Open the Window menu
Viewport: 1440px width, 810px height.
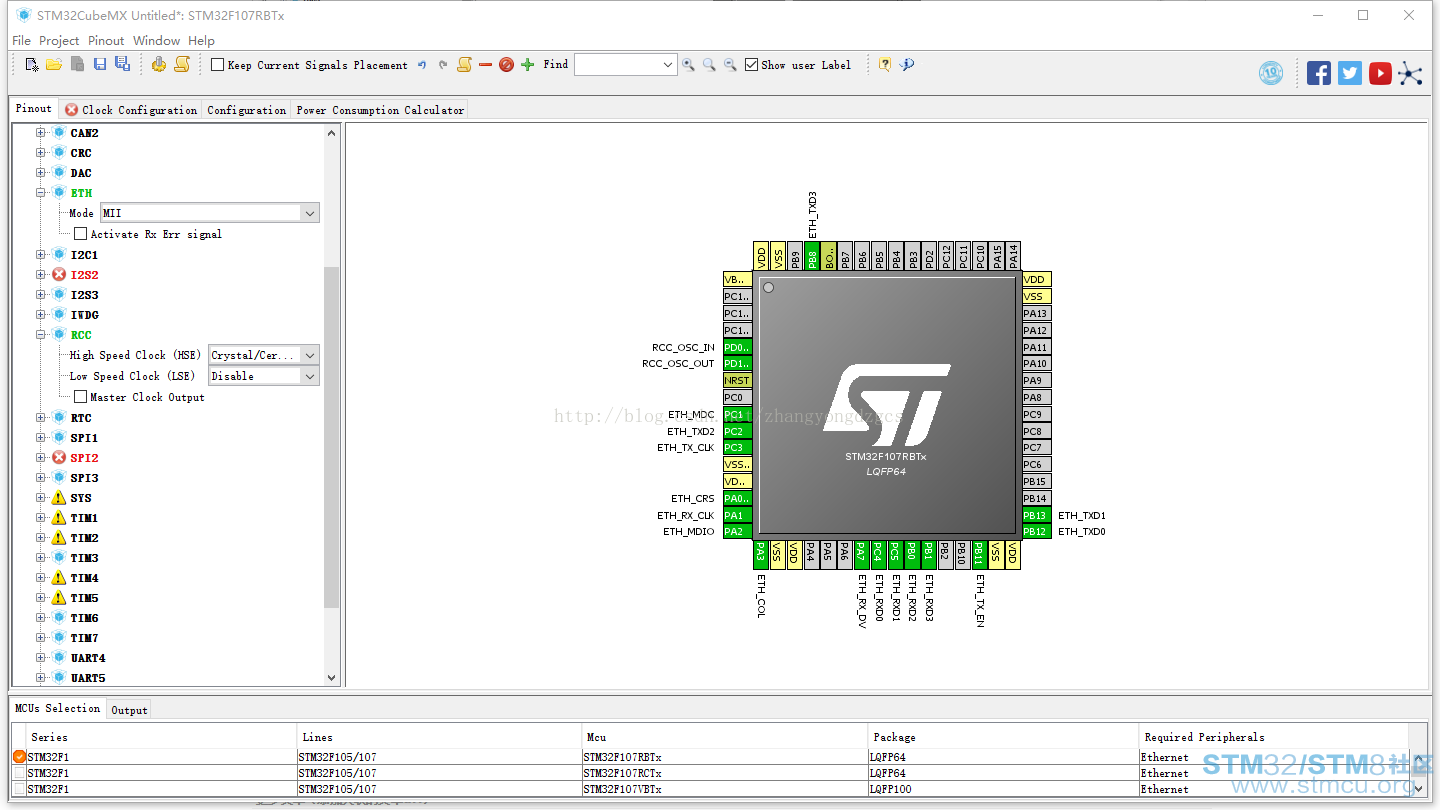[x=156, y=41]
